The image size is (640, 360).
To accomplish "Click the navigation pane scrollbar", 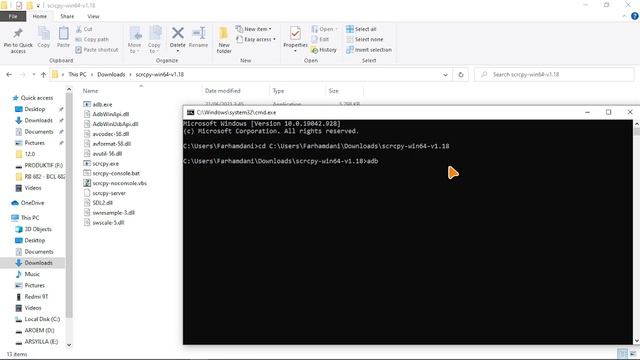I will pyautogui.click(x=69, y=204).
